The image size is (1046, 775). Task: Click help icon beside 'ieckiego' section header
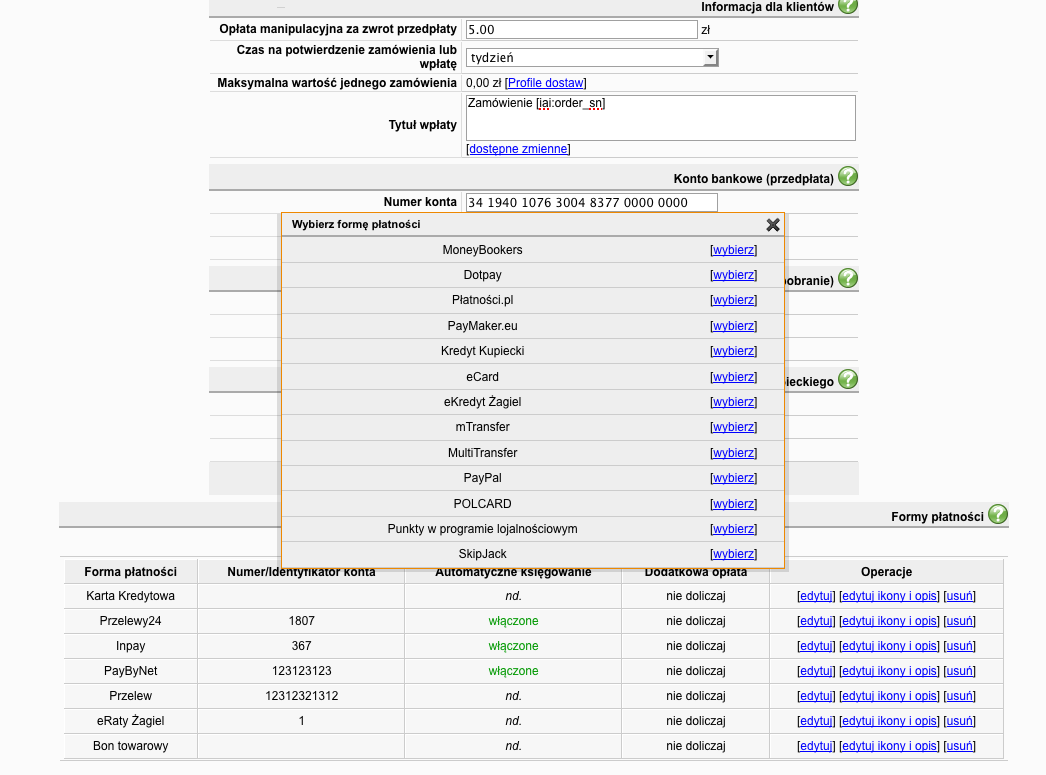(848, 379)
